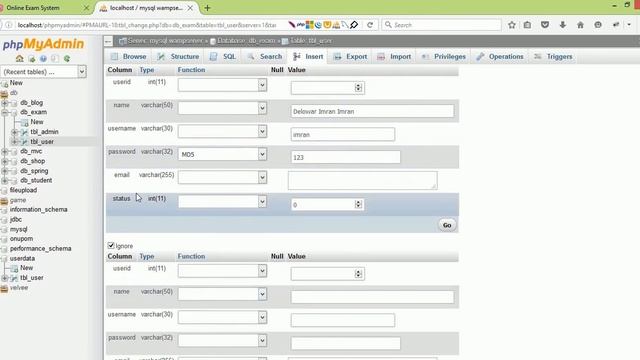Toggle the Ignore checkbox
The image size is (640, 360).
[111, 245]
